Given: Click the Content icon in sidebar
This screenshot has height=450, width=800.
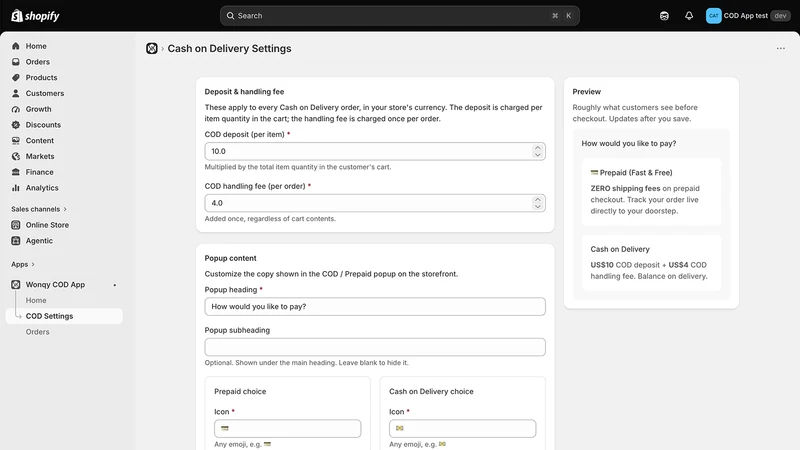Looking at the screenshot, I should click(16, 141).
